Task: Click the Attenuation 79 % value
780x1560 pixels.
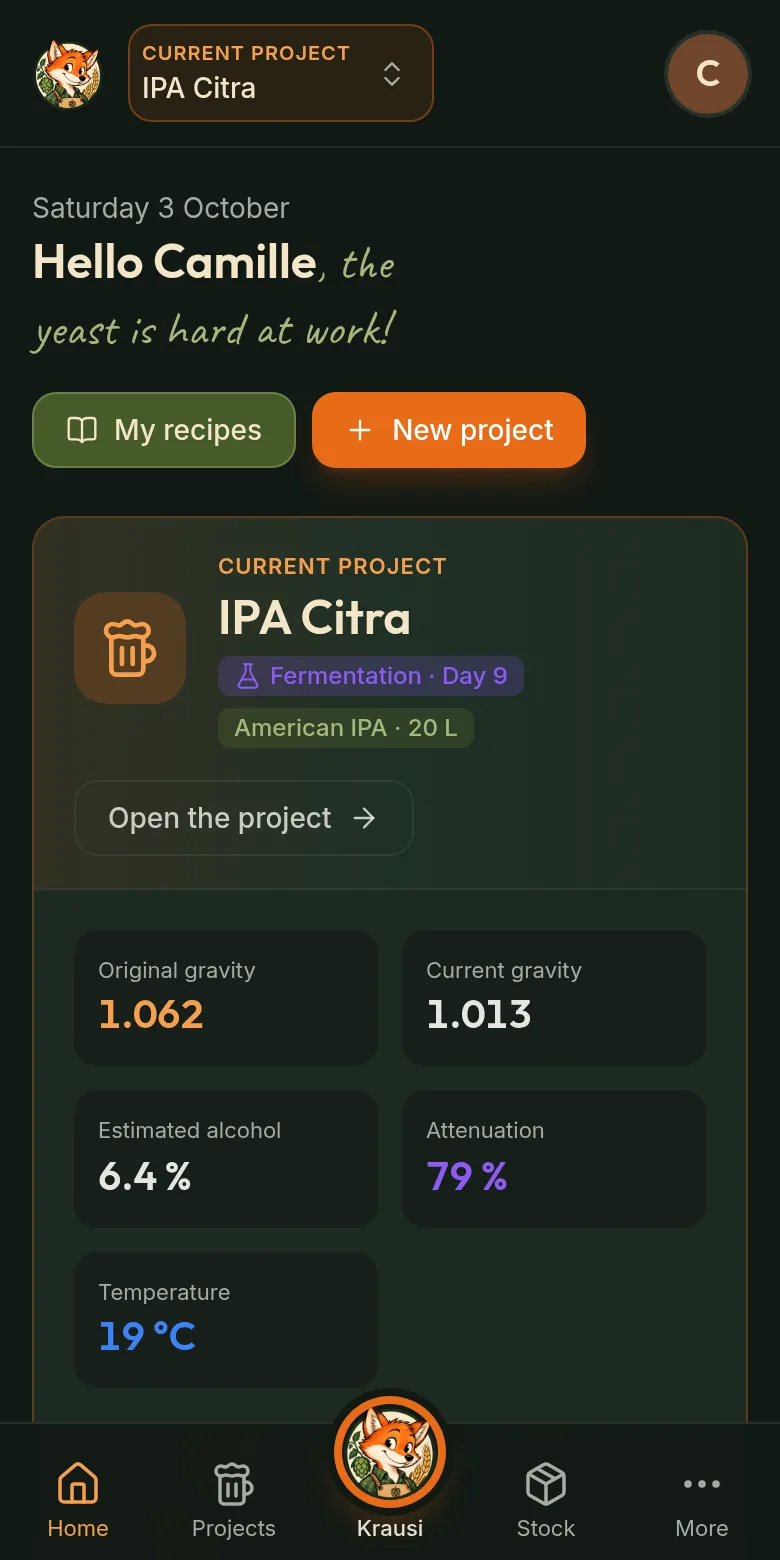Action: tap(467, 1176)
